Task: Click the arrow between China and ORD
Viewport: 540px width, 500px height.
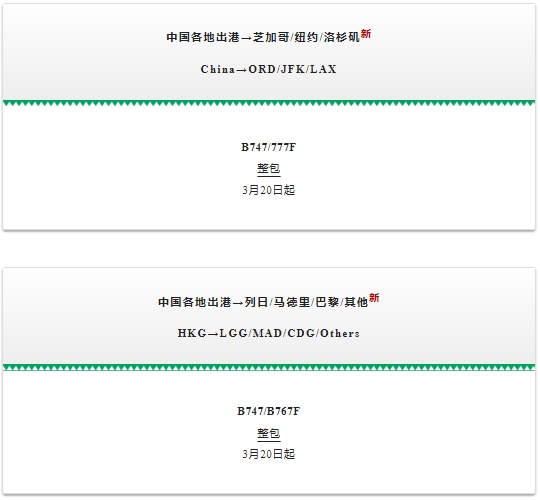Action: coord(242,70)
